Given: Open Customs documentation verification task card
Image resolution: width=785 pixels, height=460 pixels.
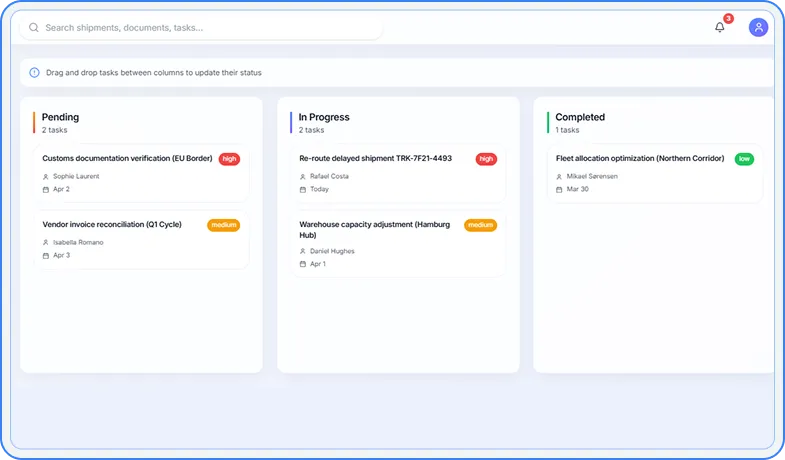Looking at the screenshot, I should click(127, 158).
